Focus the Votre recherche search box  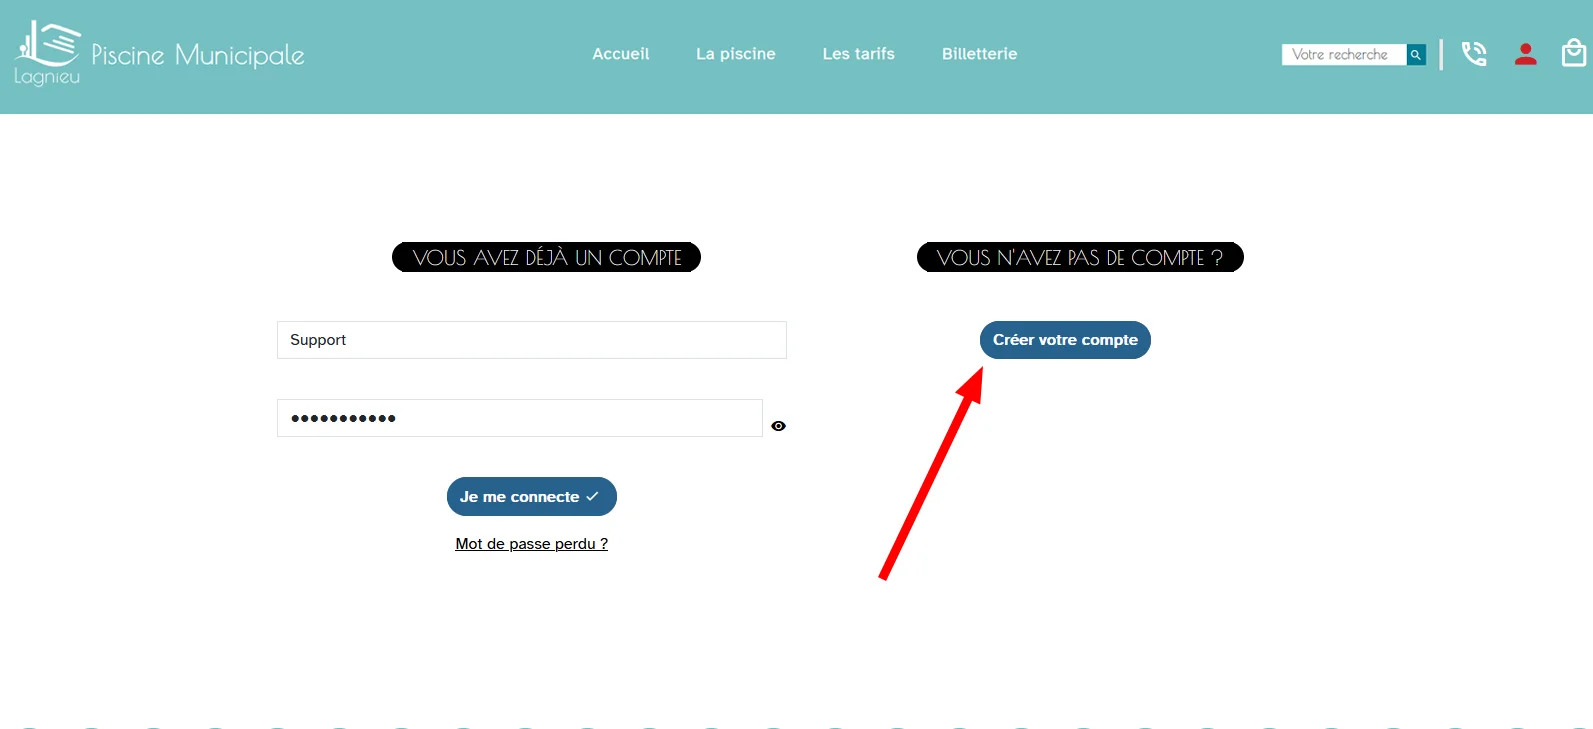1344,55
